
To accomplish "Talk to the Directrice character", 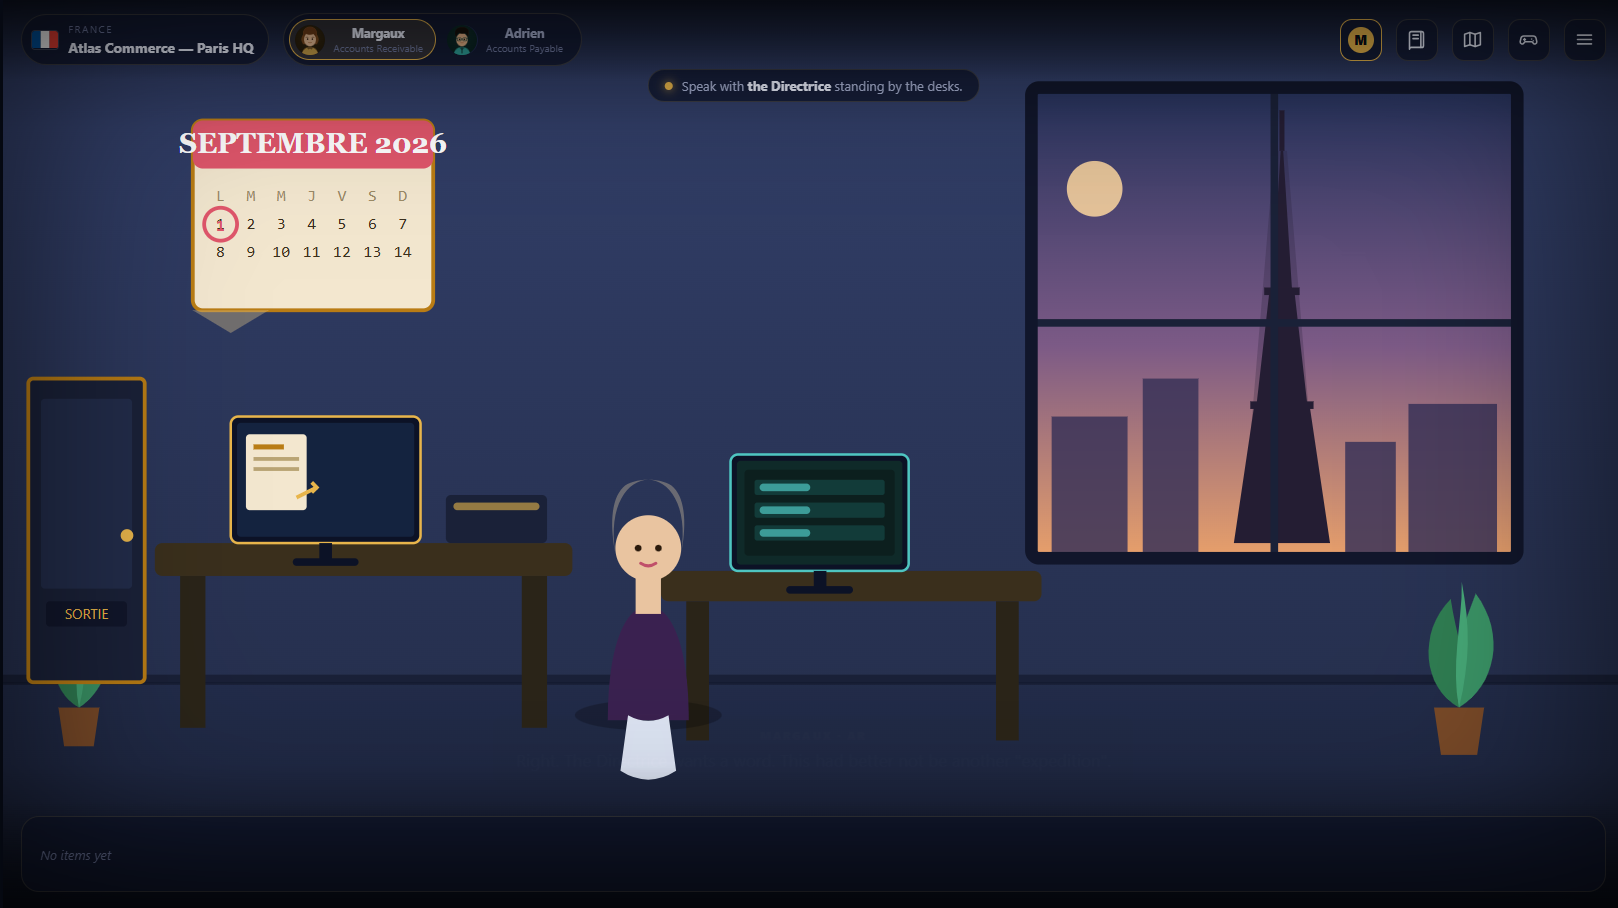I will pos(648,630).
